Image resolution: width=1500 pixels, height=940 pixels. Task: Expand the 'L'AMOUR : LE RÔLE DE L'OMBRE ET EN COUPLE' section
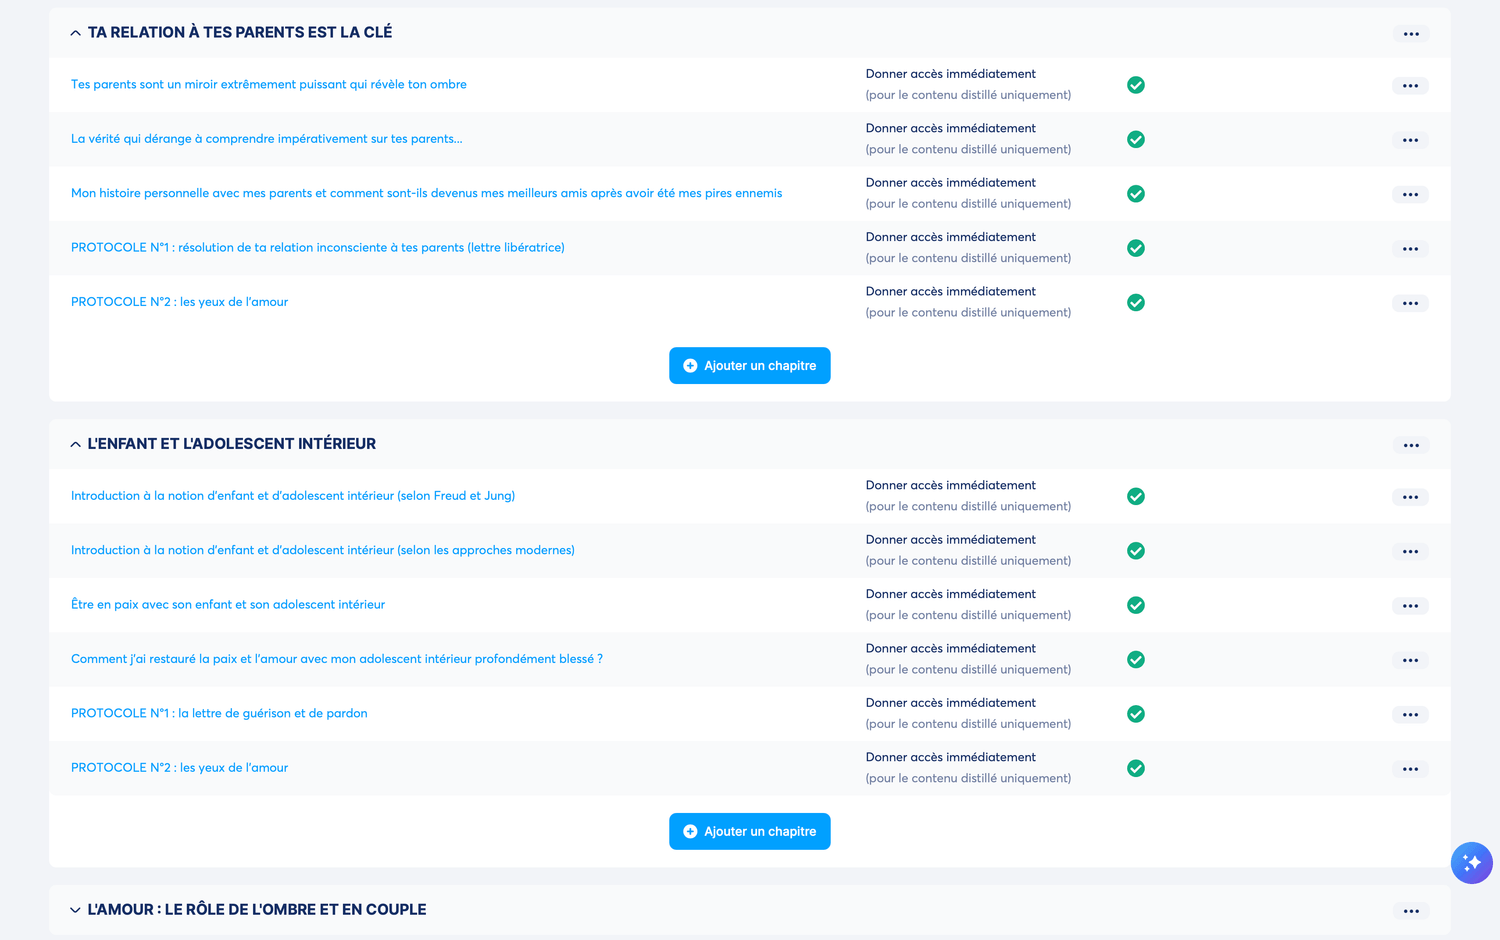coord(76,910)
